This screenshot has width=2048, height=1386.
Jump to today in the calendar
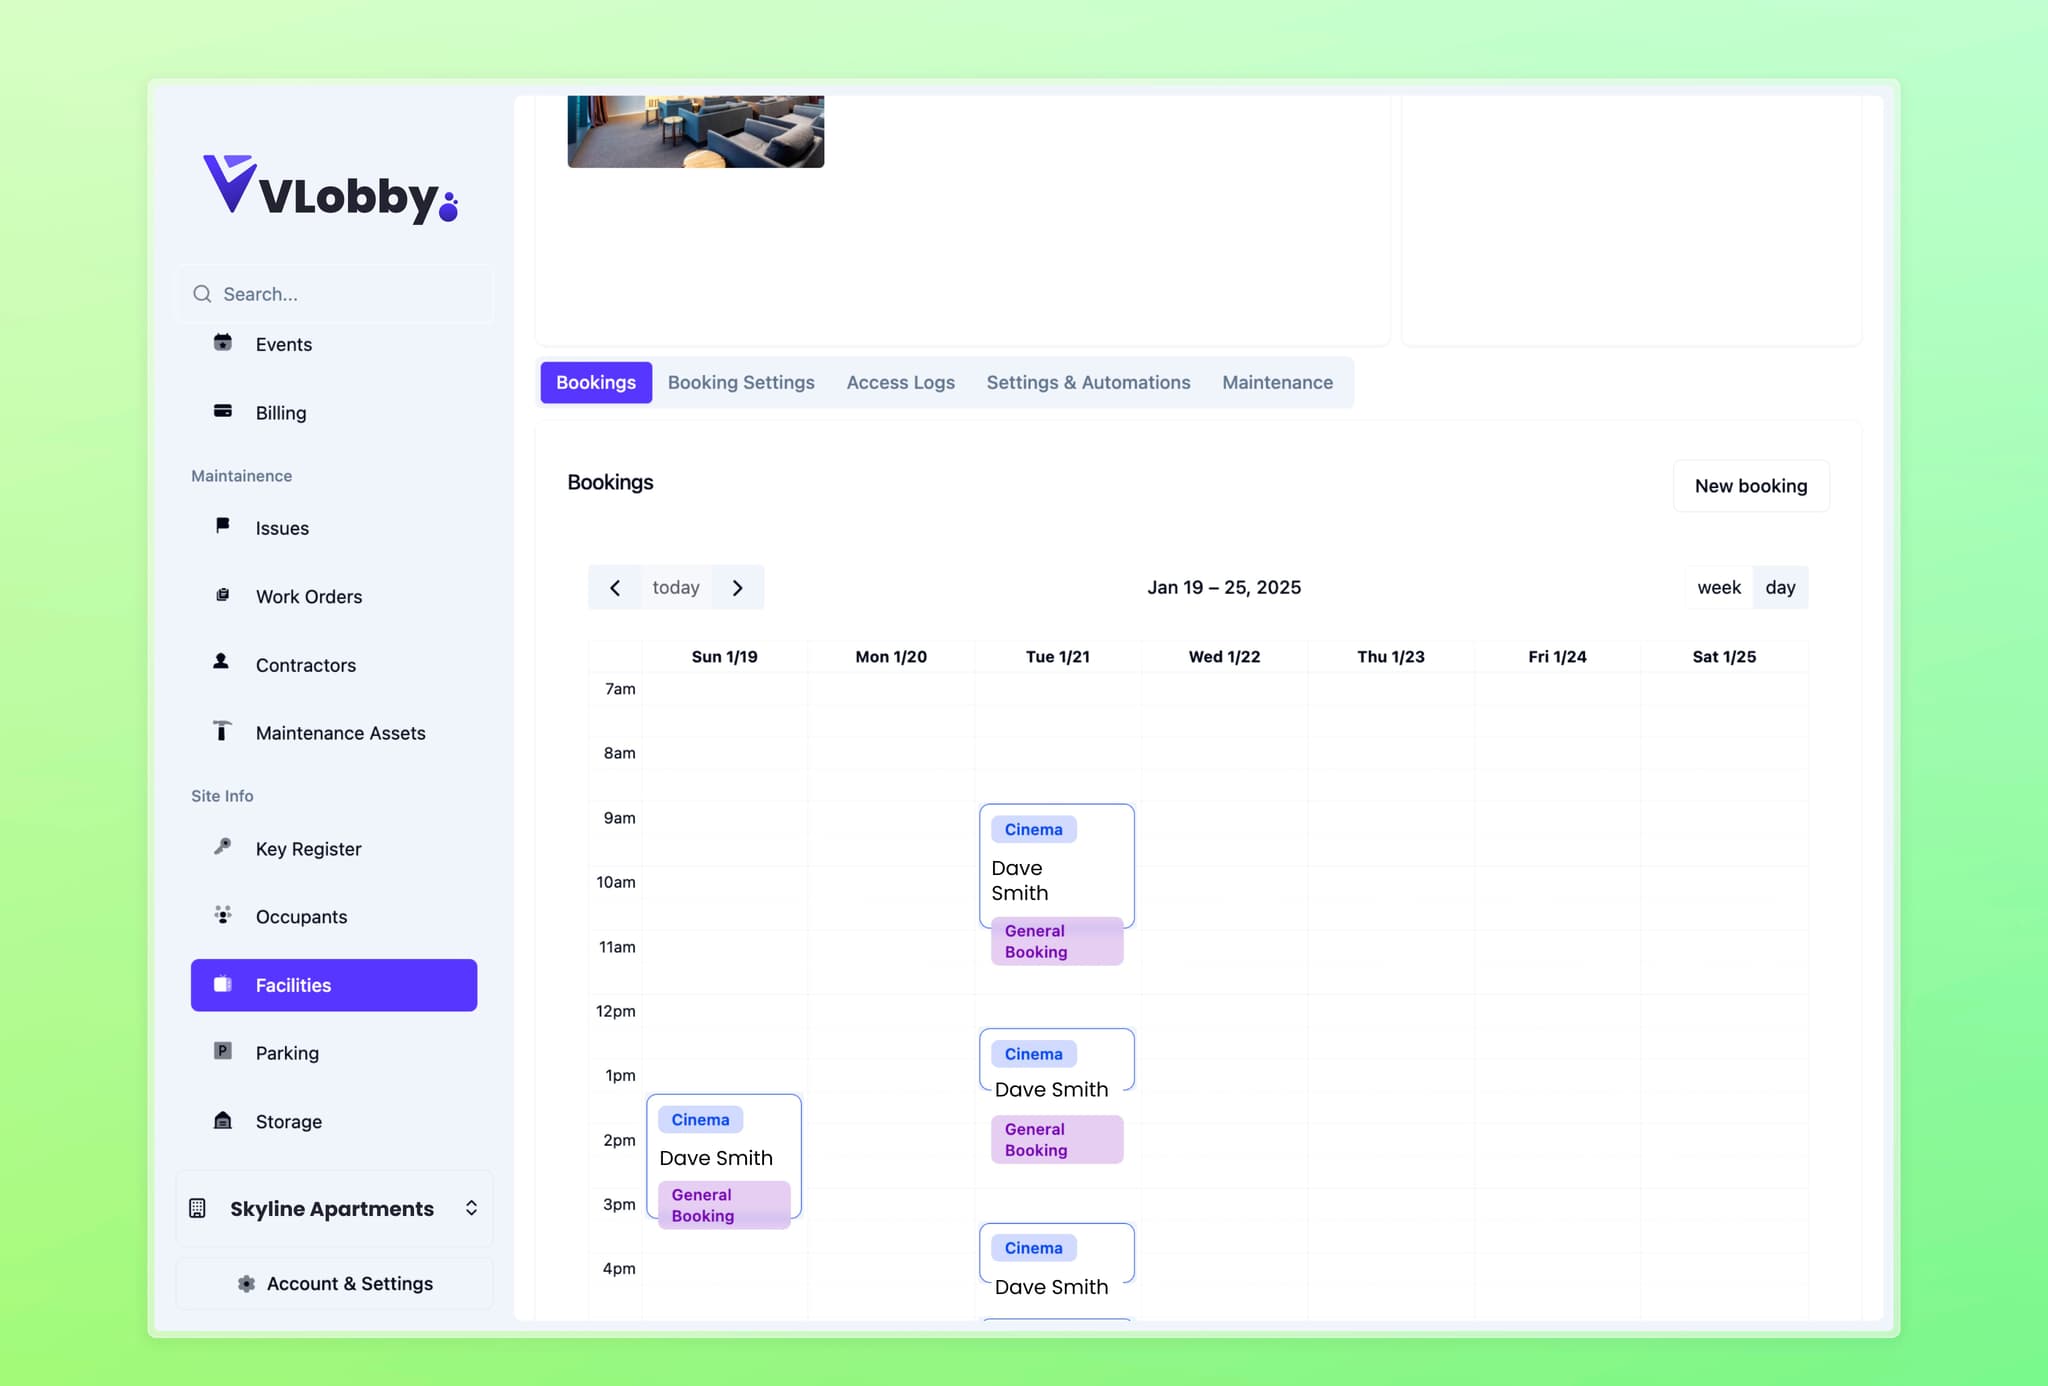[x=676, y=587]
